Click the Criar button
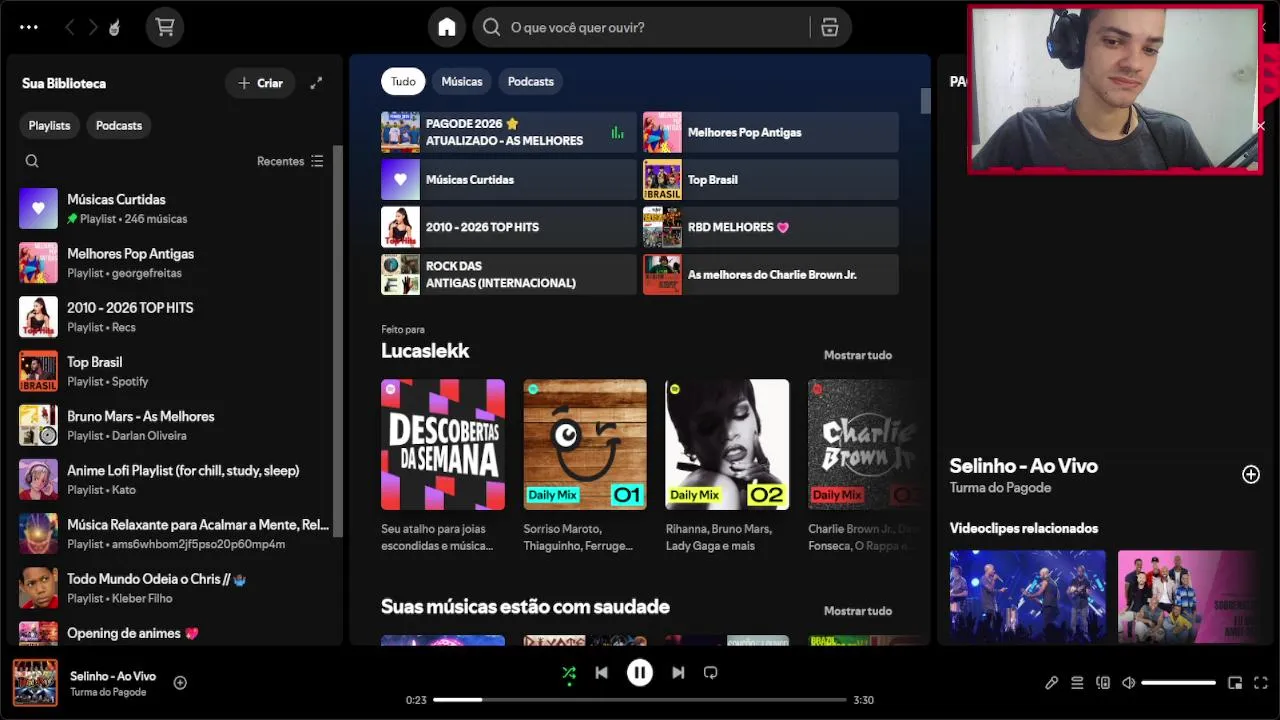This screenshot has width=1280, height=720. 260,83
